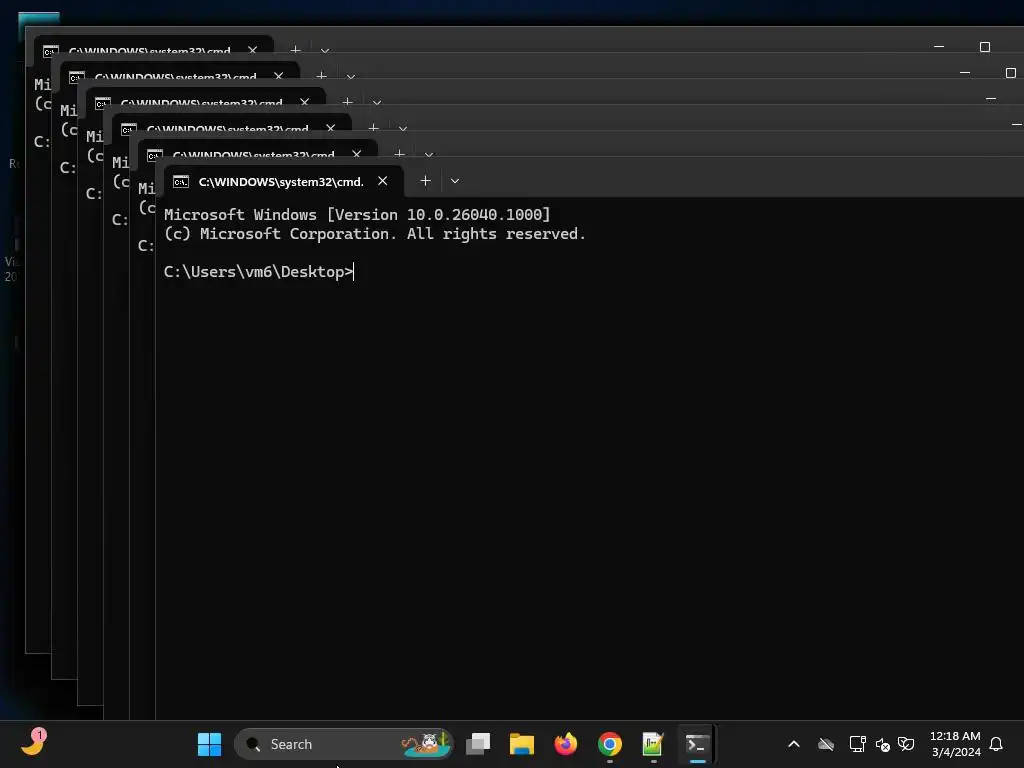1024x768 pixels.
Task: Launch File Explorer from the taskbar
Action: 522,744
